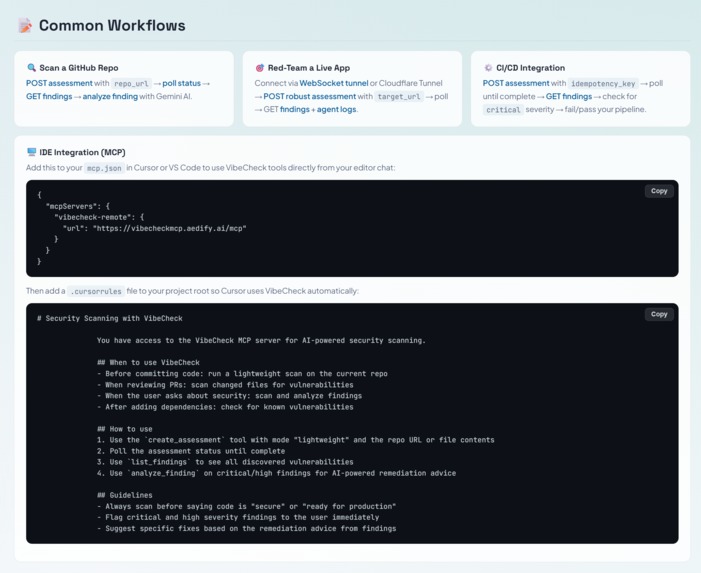Open POST assessment link in GitHub Repo card
The width and height of the screenshot is (701, 573).
coord(59,83)
